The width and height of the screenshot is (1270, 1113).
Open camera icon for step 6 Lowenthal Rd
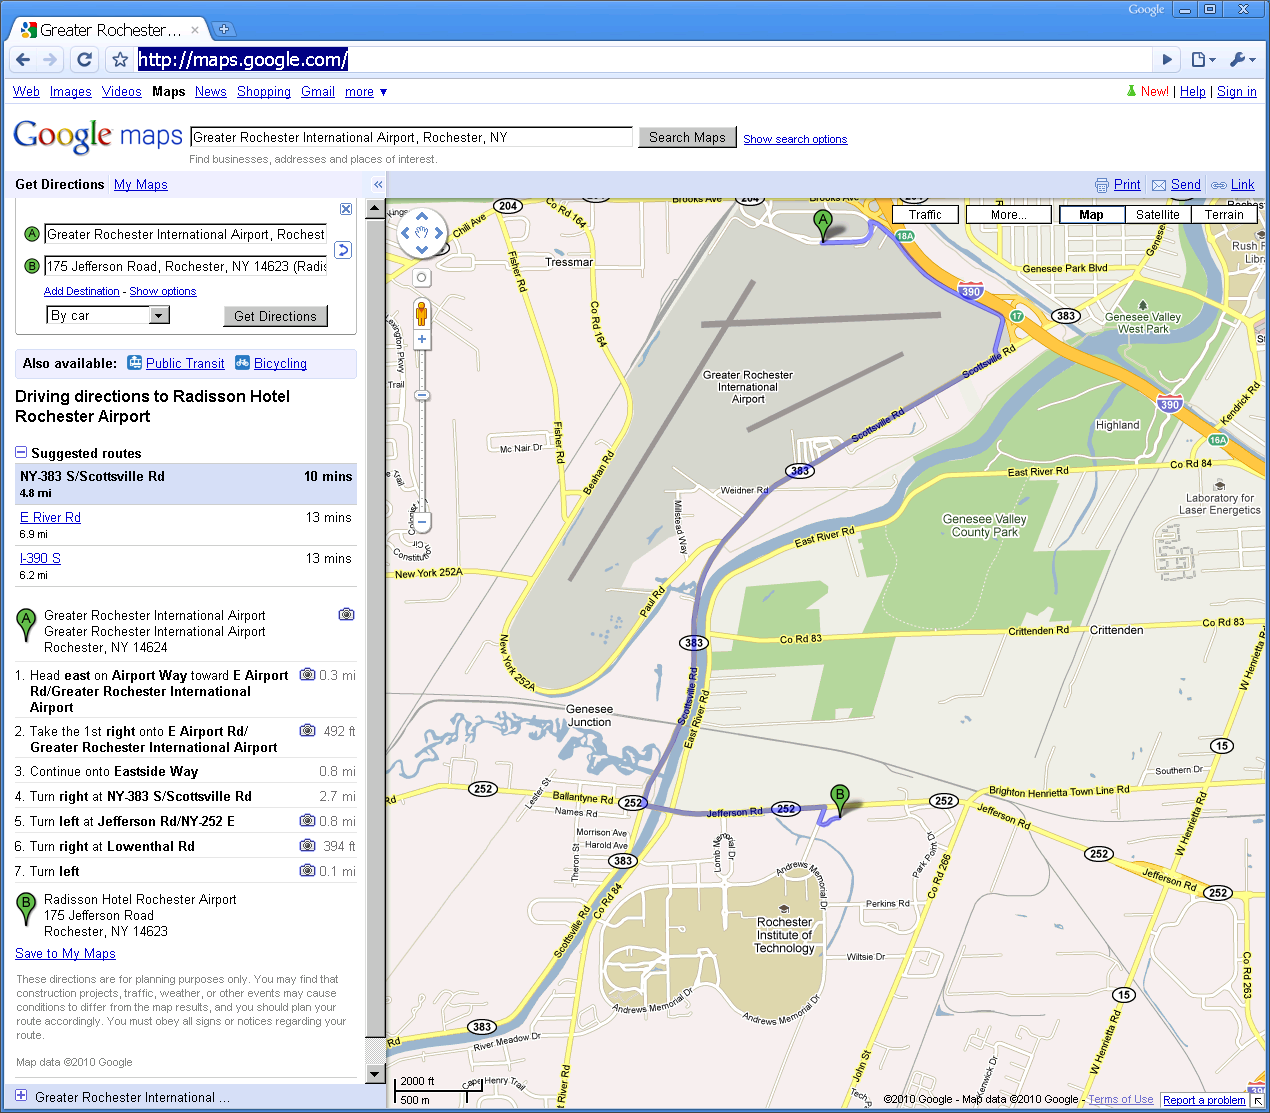pos(308,845)
